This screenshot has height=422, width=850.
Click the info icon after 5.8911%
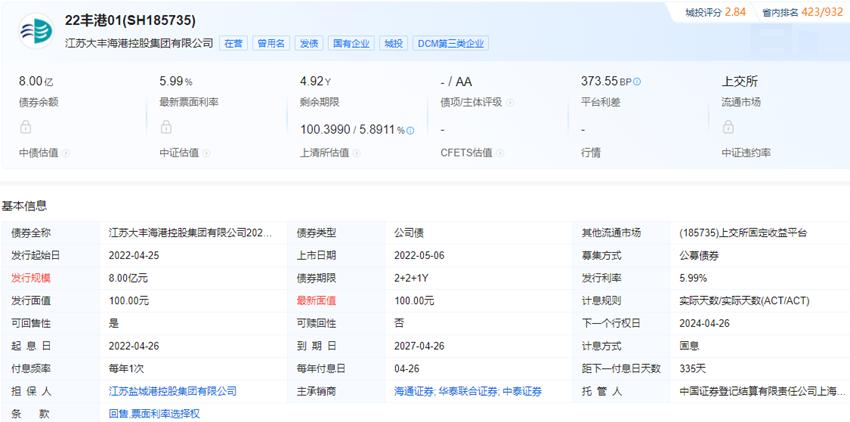[409, 130]
